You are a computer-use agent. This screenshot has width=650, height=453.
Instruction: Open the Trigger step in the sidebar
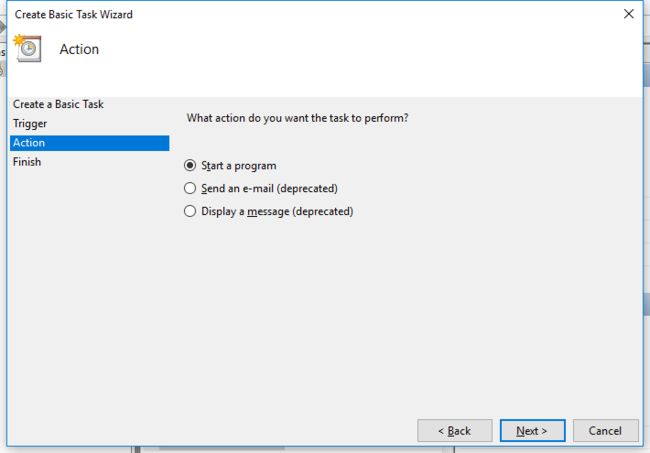30,124
